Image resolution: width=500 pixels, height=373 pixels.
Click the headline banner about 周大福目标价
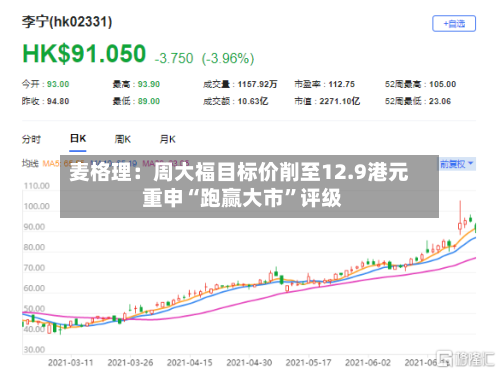pos(249,186)
